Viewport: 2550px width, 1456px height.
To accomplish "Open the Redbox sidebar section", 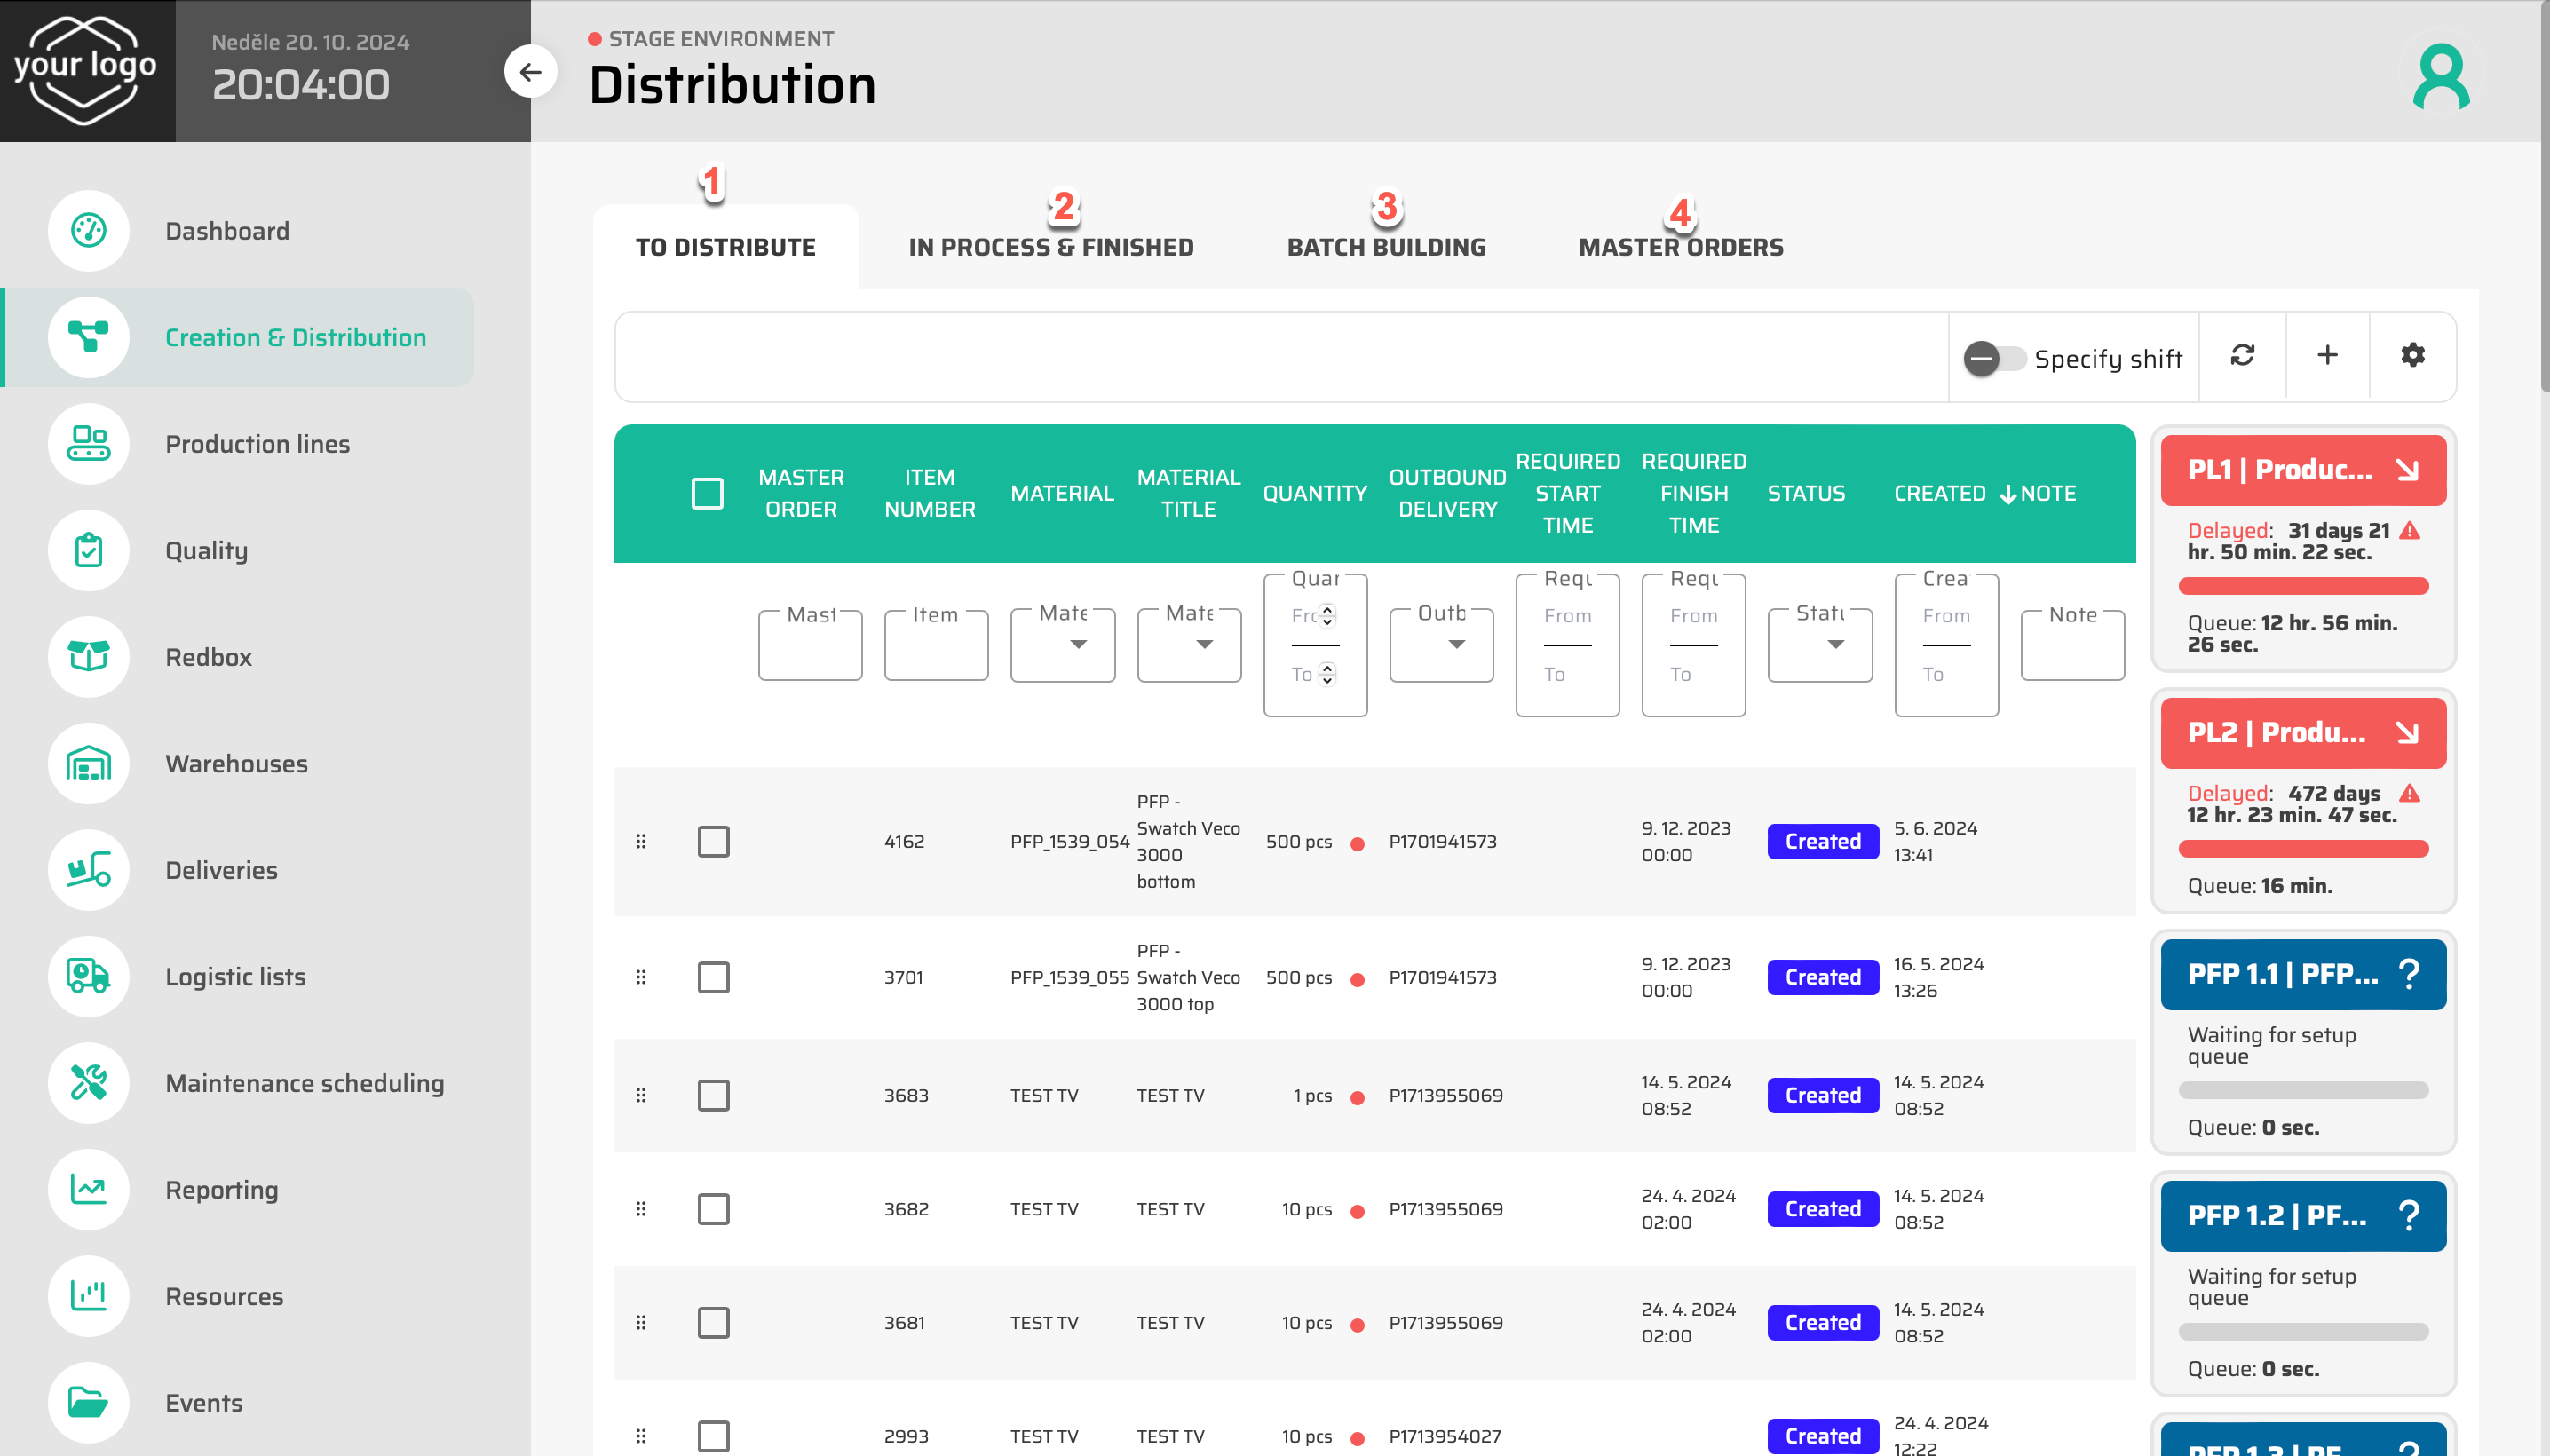I will pos(208,657).
